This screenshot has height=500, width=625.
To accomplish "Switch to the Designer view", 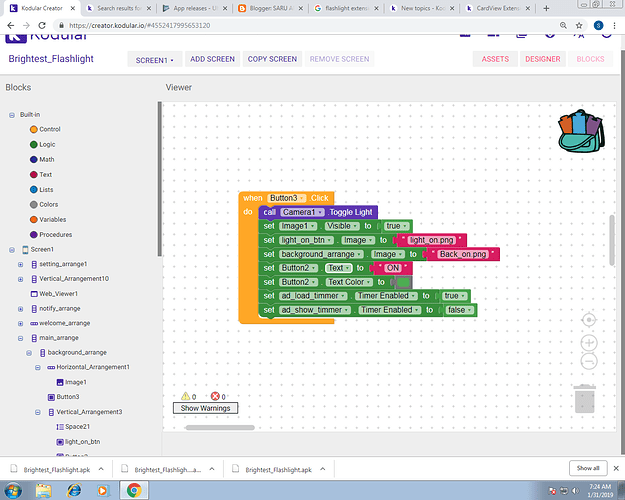I will [543, 59].
